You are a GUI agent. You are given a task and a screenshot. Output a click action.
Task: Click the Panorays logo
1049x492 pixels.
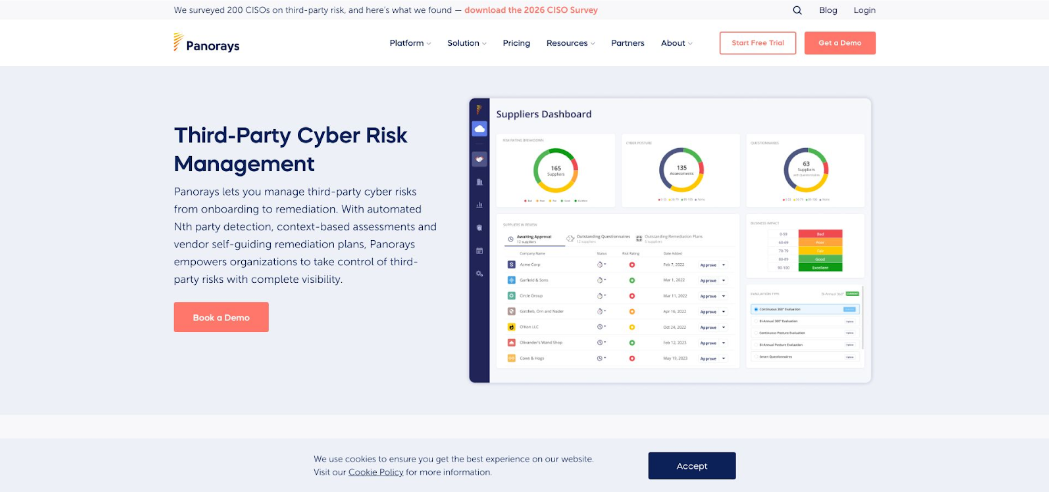pyautogui.click(x=206, y=43)
